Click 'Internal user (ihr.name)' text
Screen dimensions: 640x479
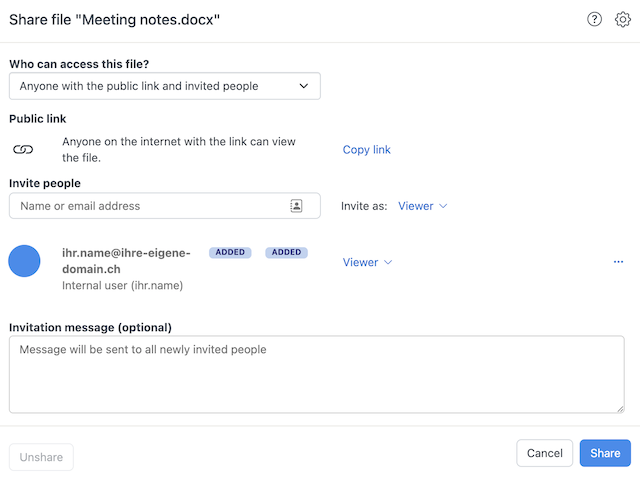[122, 286]
